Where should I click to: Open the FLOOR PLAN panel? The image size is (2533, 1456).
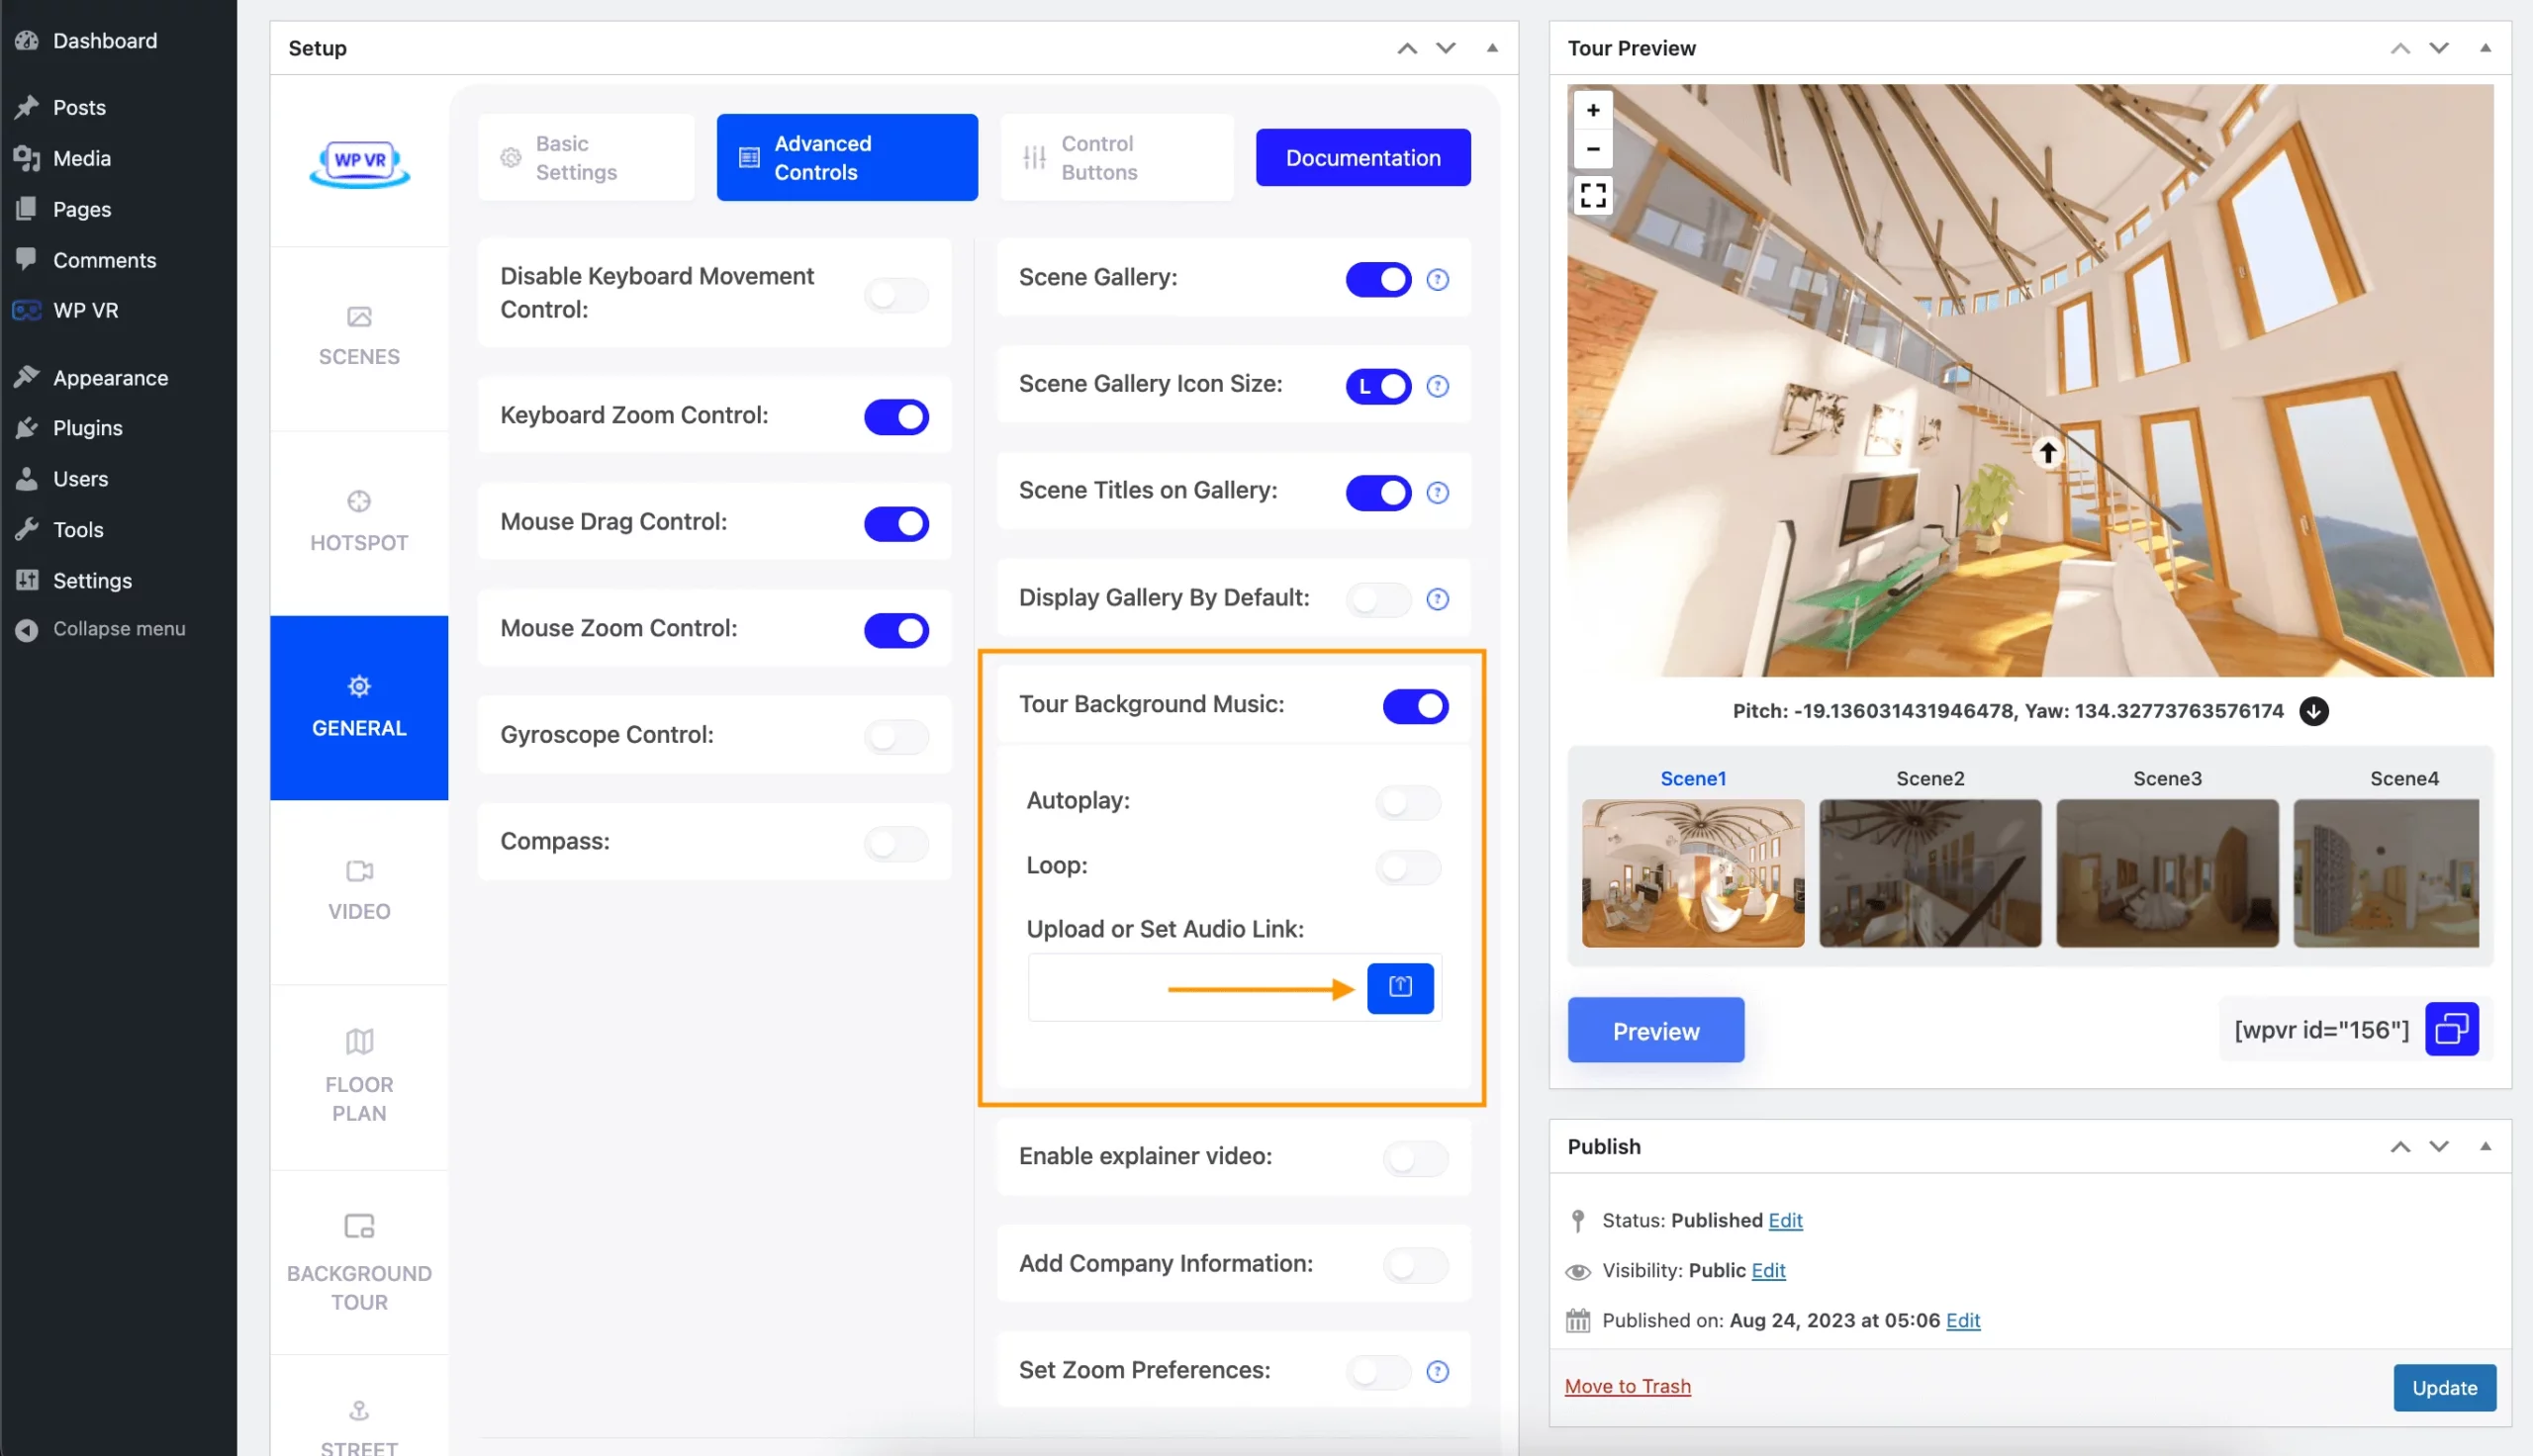click(358, 1075)
